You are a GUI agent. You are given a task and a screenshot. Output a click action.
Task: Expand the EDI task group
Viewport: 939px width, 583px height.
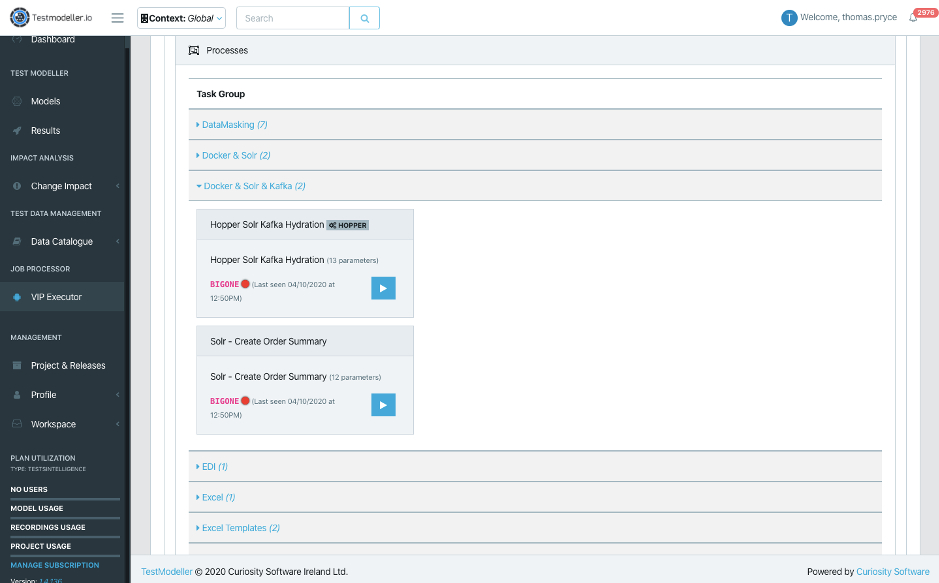(215, 467)
